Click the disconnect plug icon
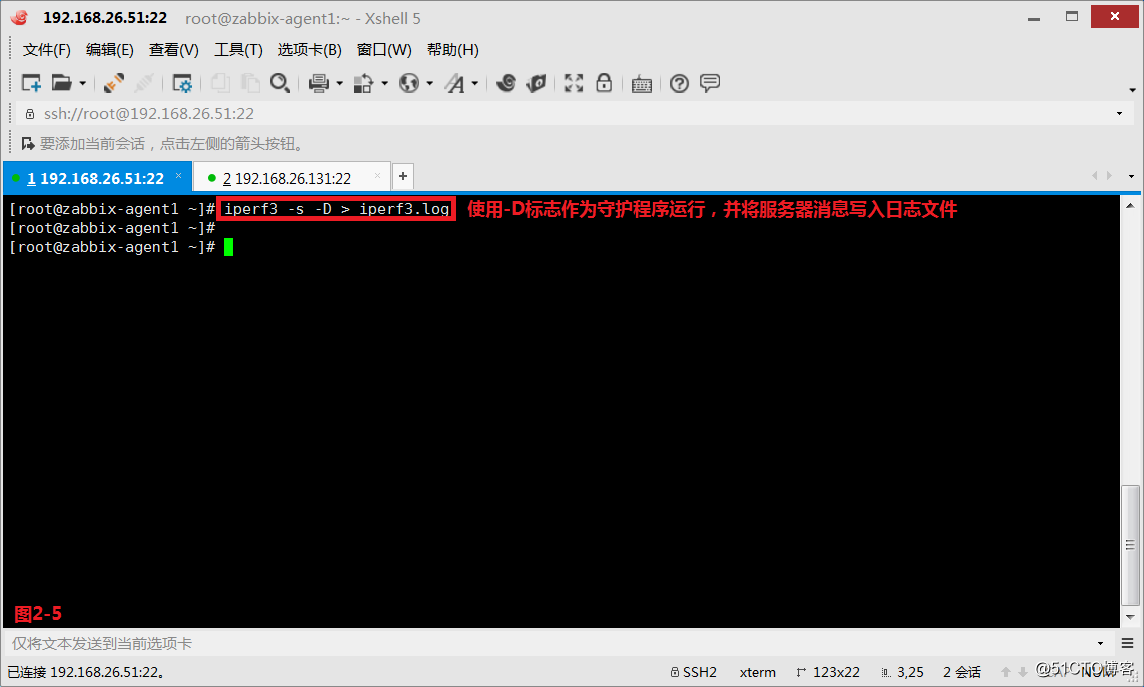 [144, 83]
